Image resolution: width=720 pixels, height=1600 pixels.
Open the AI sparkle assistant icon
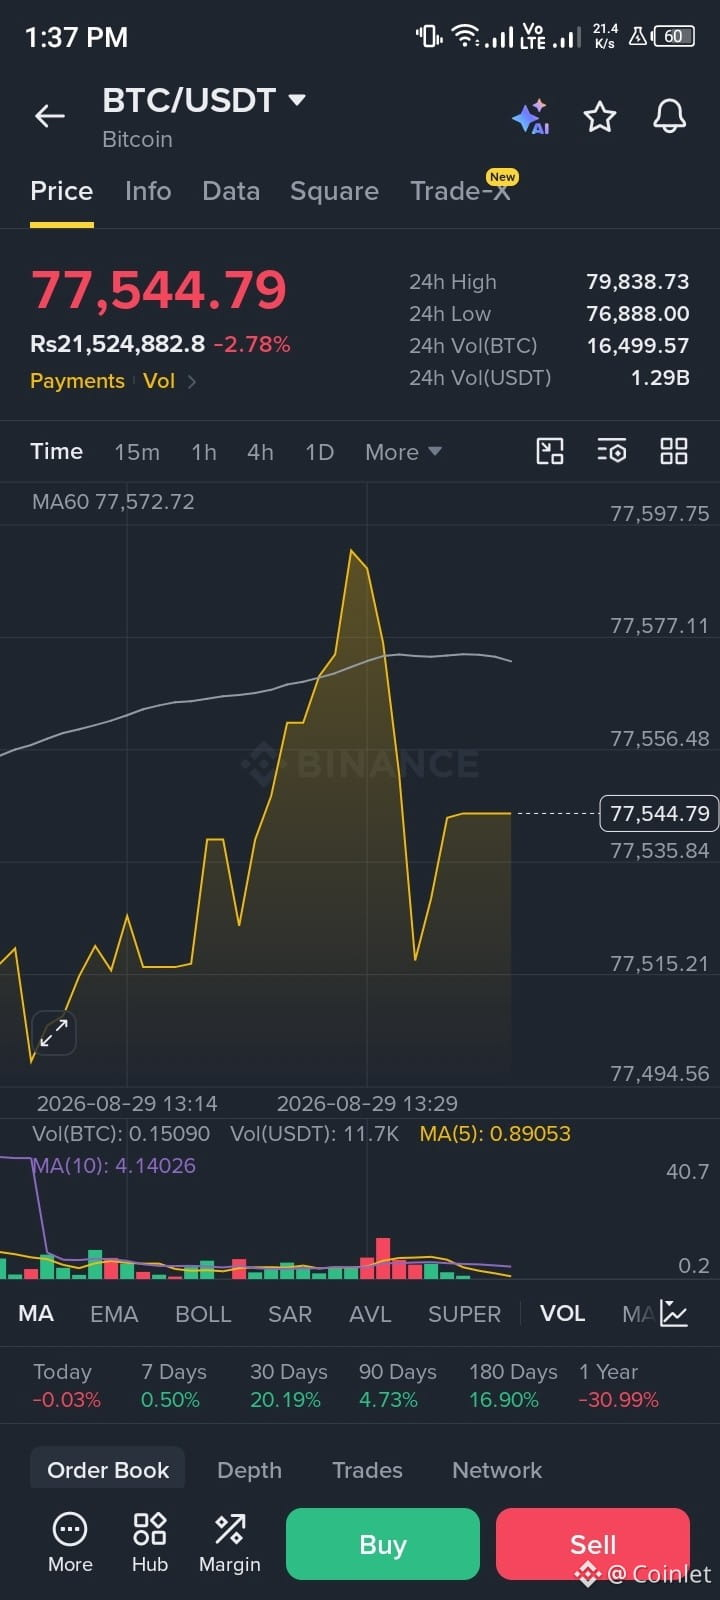[x=530, y=117]
